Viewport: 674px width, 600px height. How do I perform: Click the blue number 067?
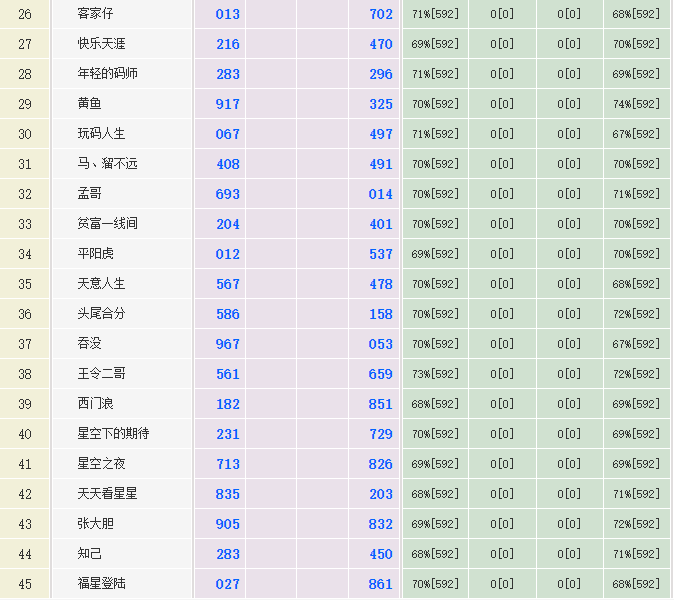click(x=228, y=134)
